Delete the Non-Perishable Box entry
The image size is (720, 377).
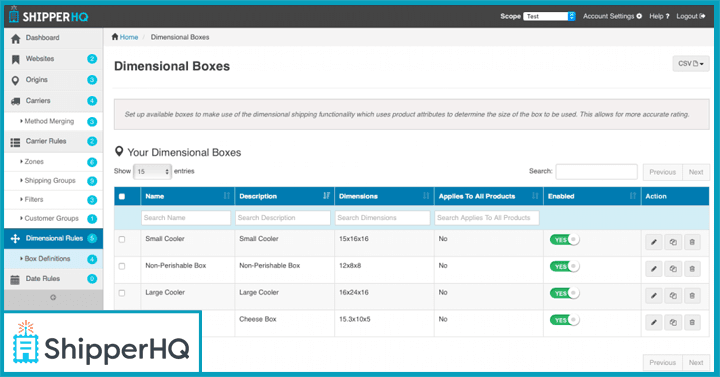(x=692, y=269)
